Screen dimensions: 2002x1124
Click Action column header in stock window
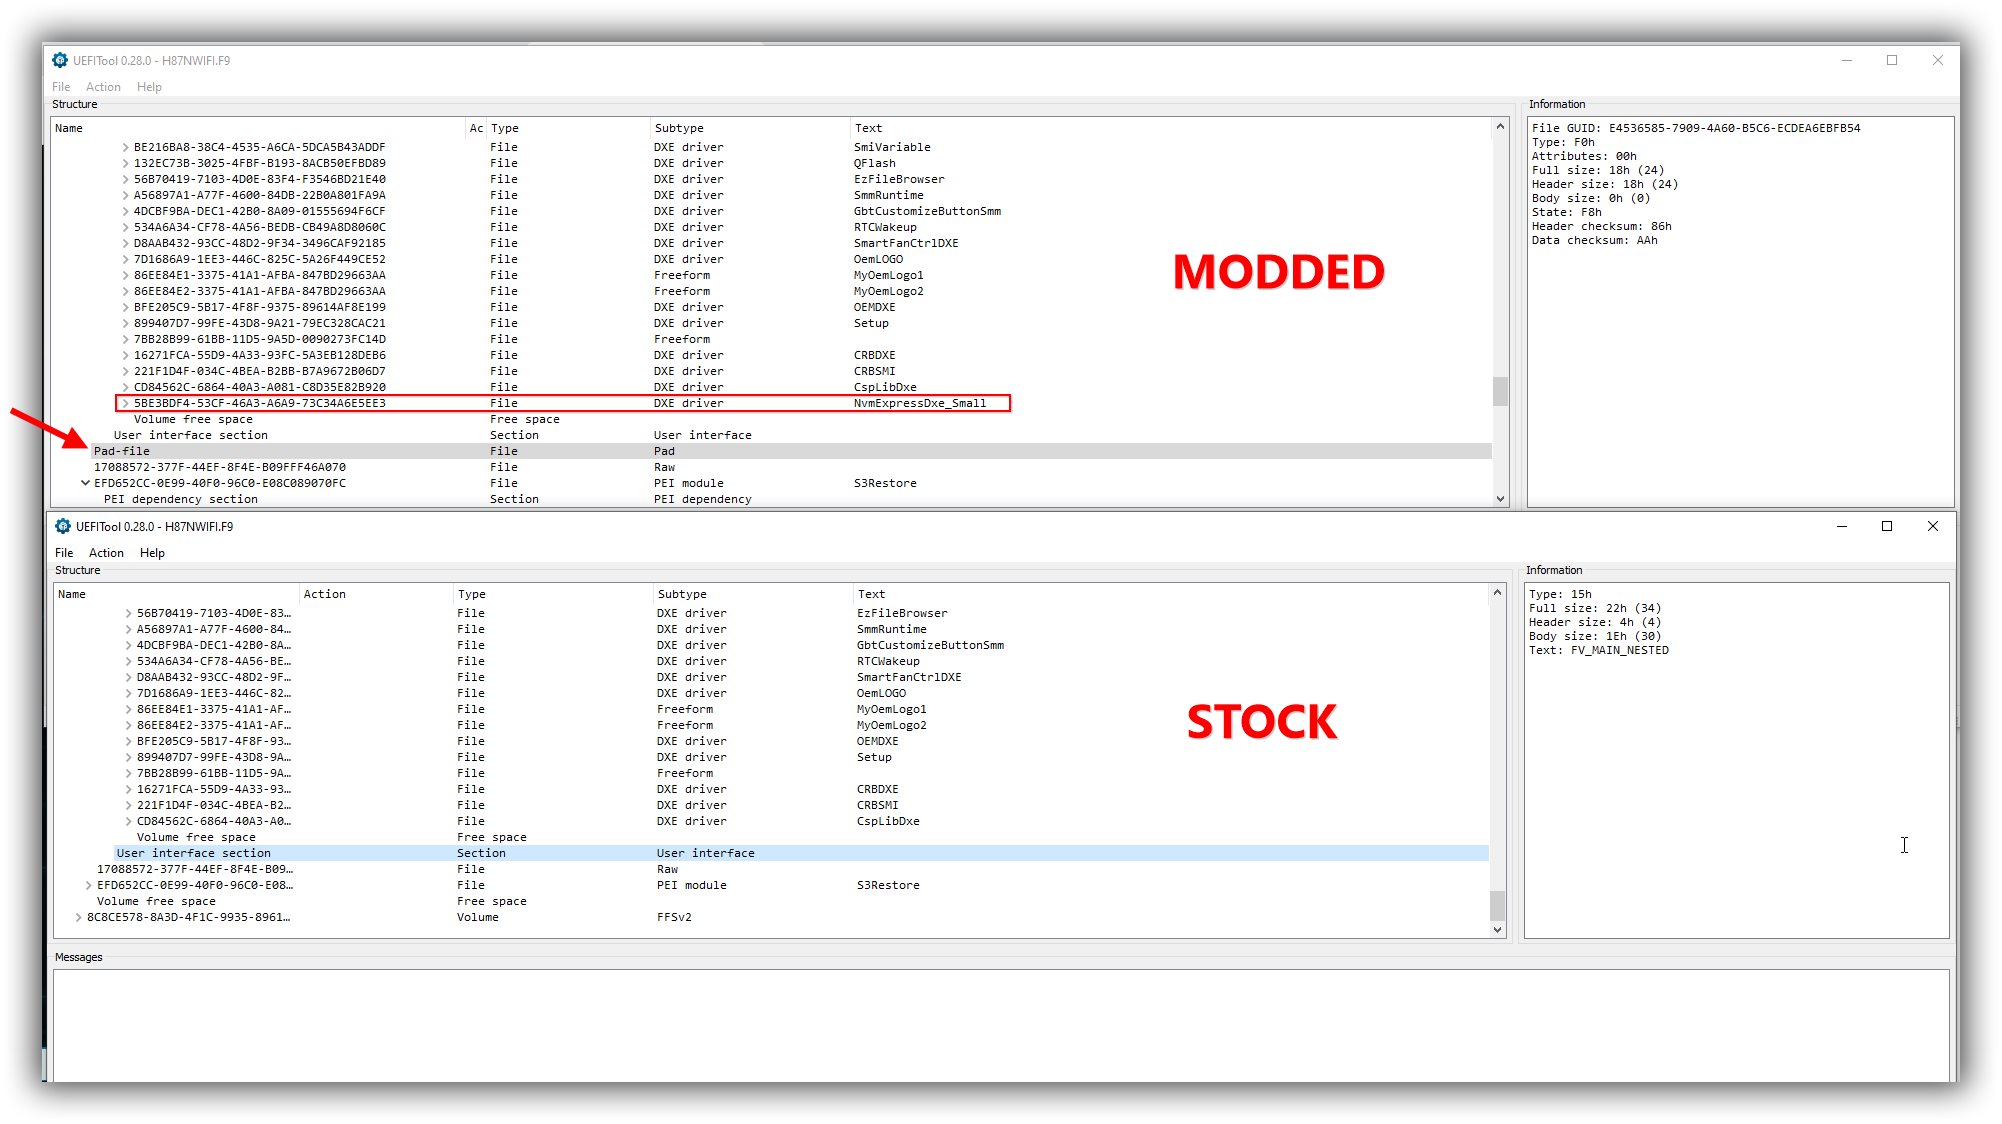[x=376, y=594]
